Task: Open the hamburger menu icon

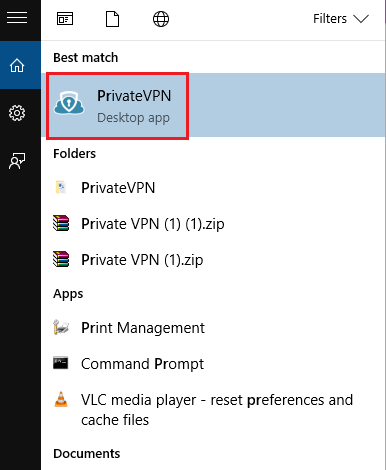Action: click(17, 17)
